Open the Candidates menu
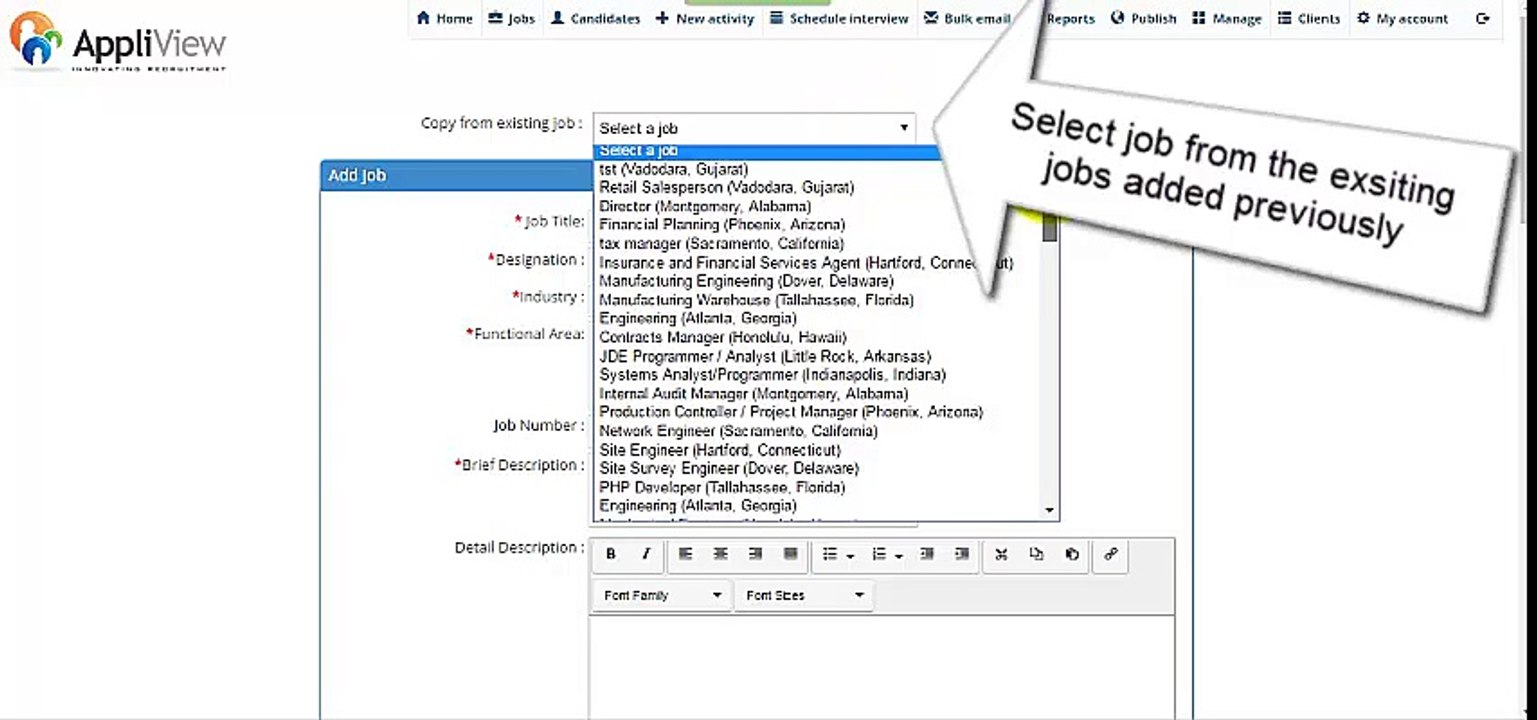This screenshot has width=1537, height=720. (595, 18)
